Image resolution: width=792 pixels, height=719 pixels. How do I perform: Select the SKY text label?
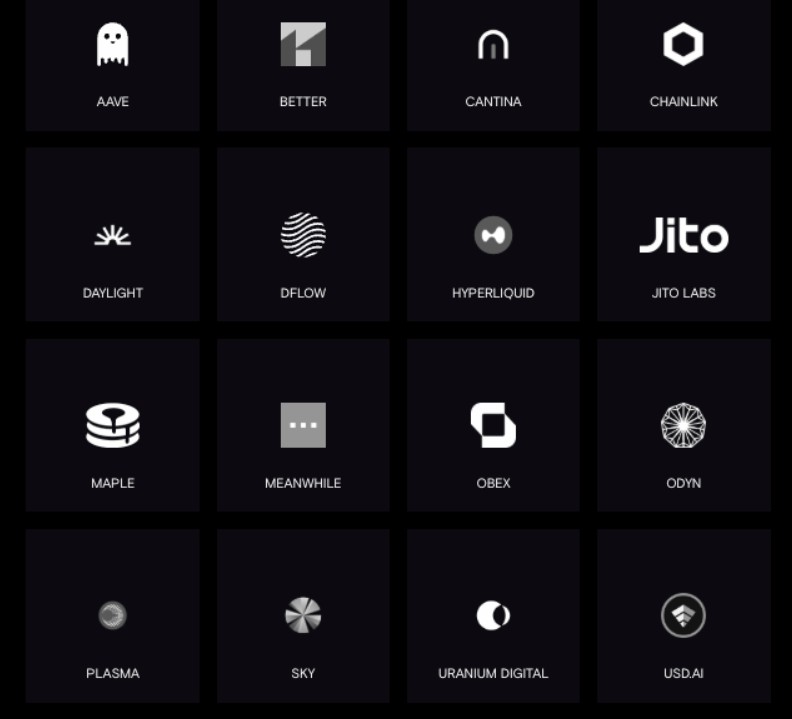[303, 673]
